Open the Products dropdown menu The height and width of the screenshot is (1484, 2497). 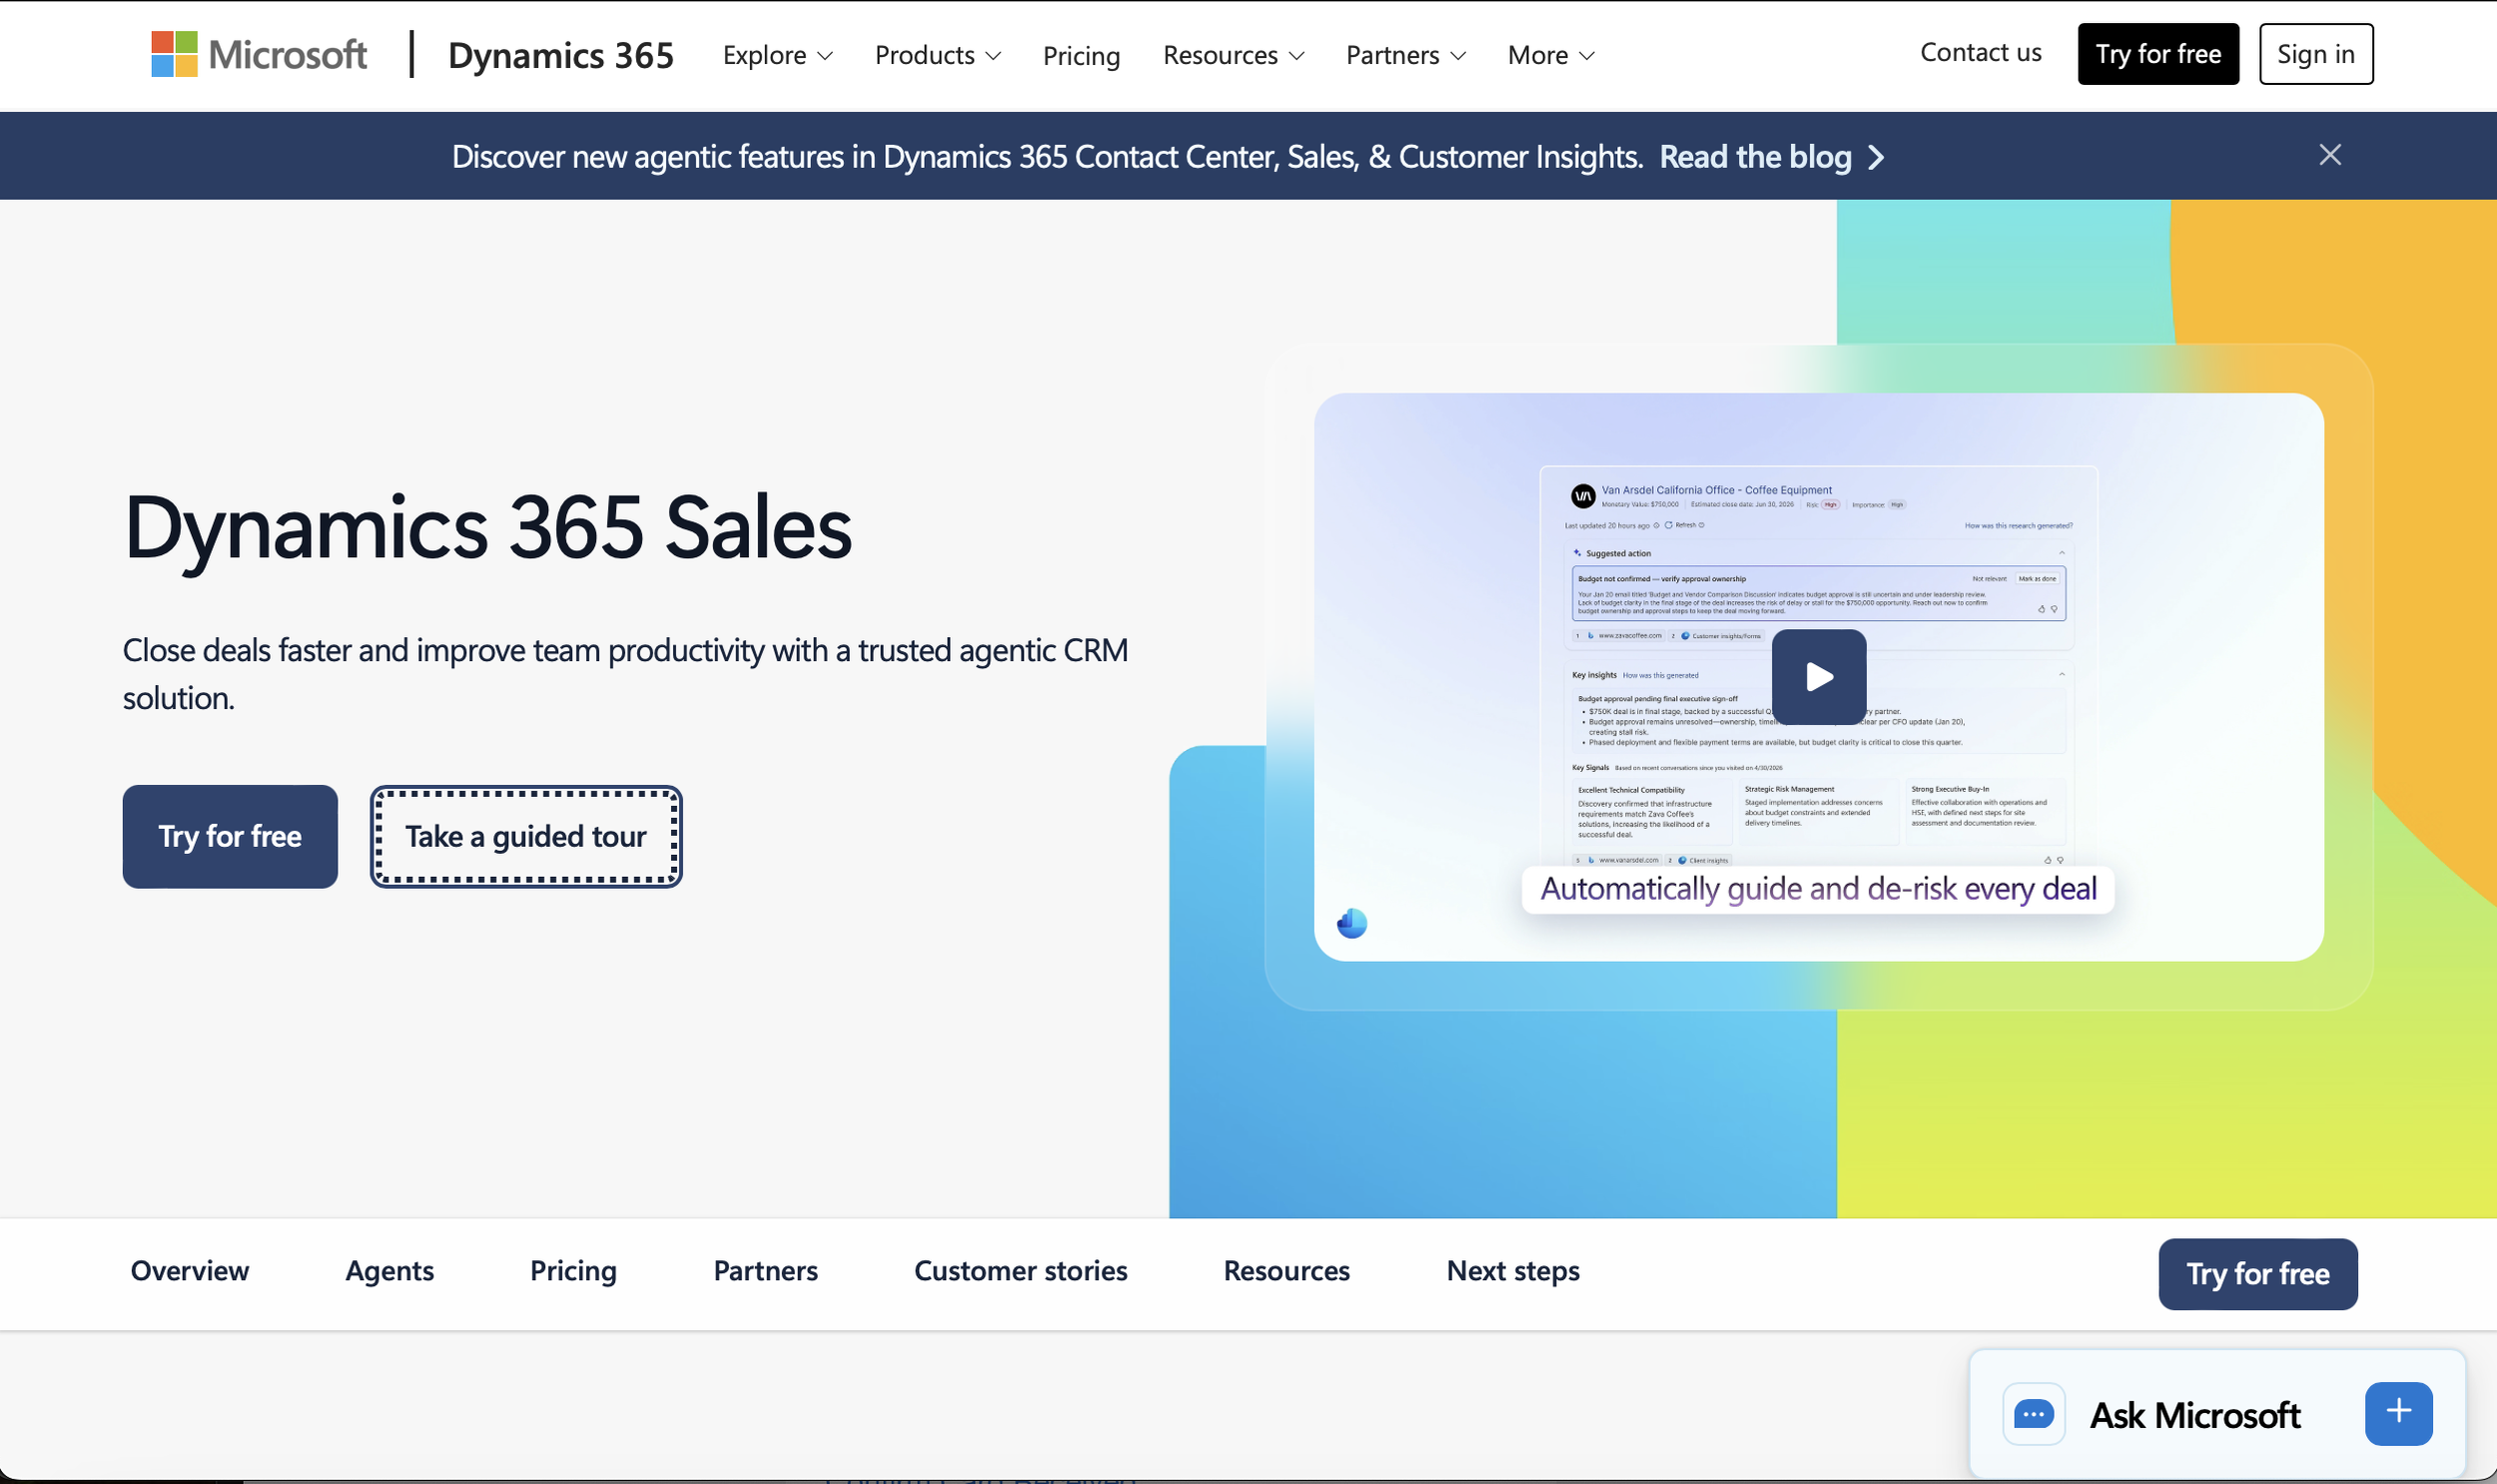click(937, 55)
